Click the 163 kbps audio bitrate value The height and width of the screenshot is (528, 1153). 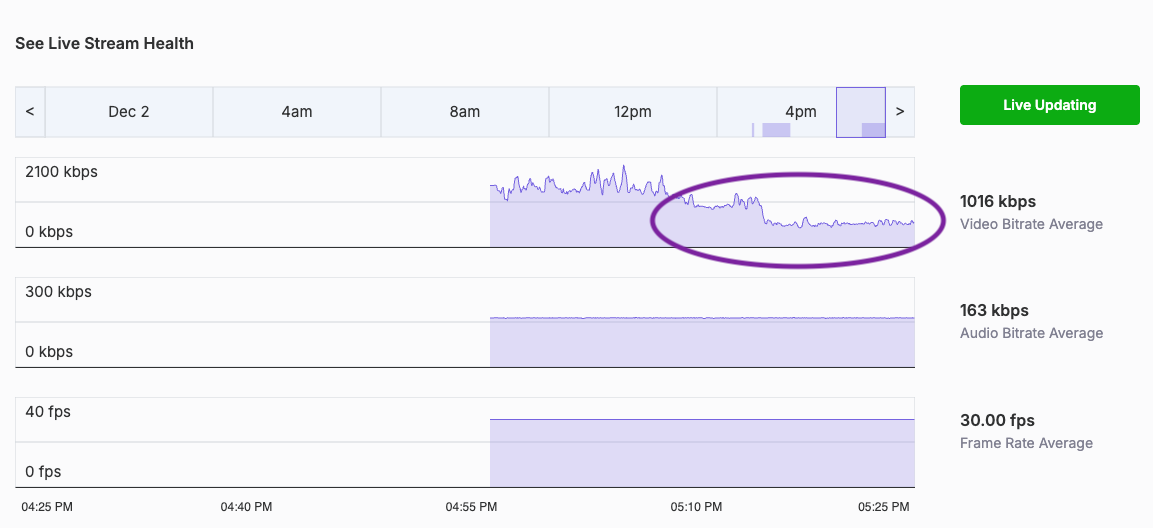point(994,310)
